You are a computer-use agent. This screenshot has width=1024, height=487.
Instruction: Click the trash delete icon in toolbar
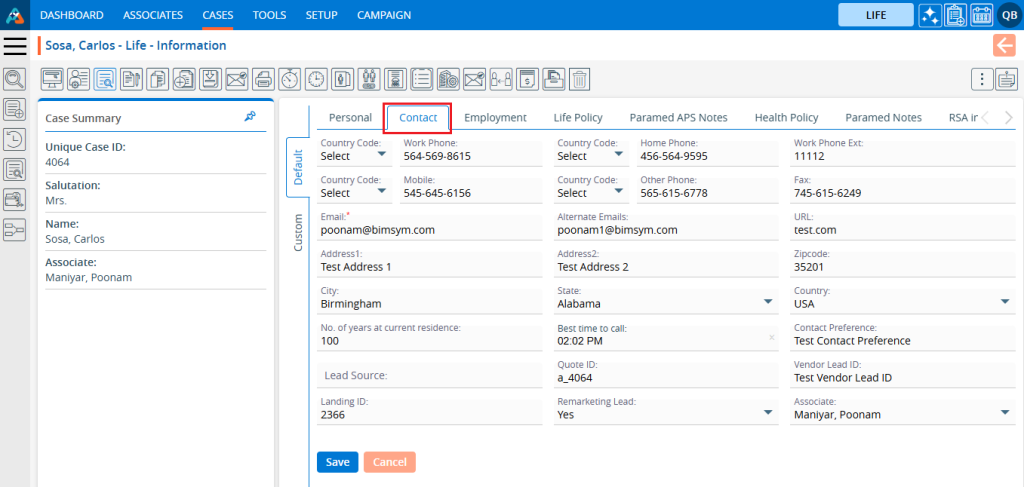pos(579,79)
